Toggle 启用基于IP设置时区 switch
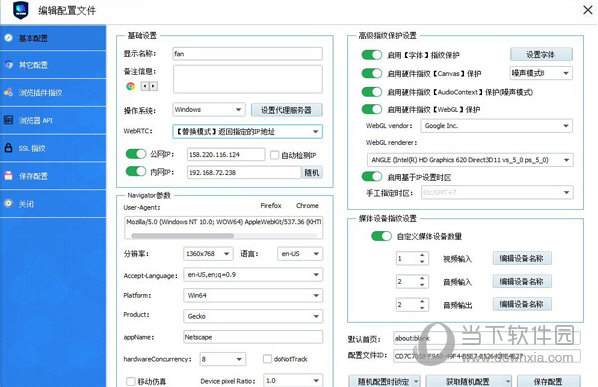The image size is (598, 387). pos(371,177)
